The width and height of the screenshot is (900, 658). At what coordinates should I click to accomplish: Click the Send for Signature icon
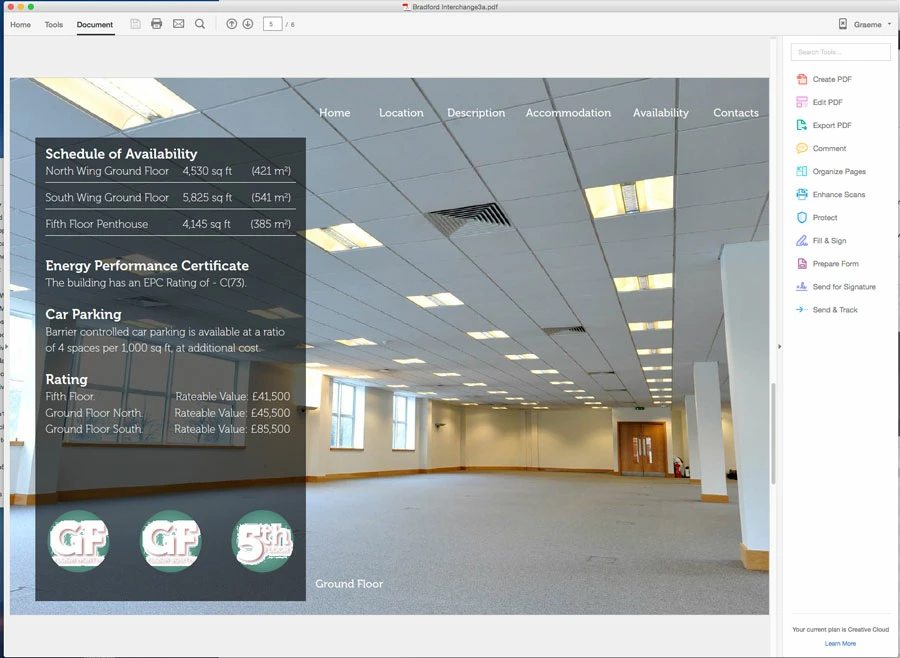pyautogui.click(x=802, y=287)
